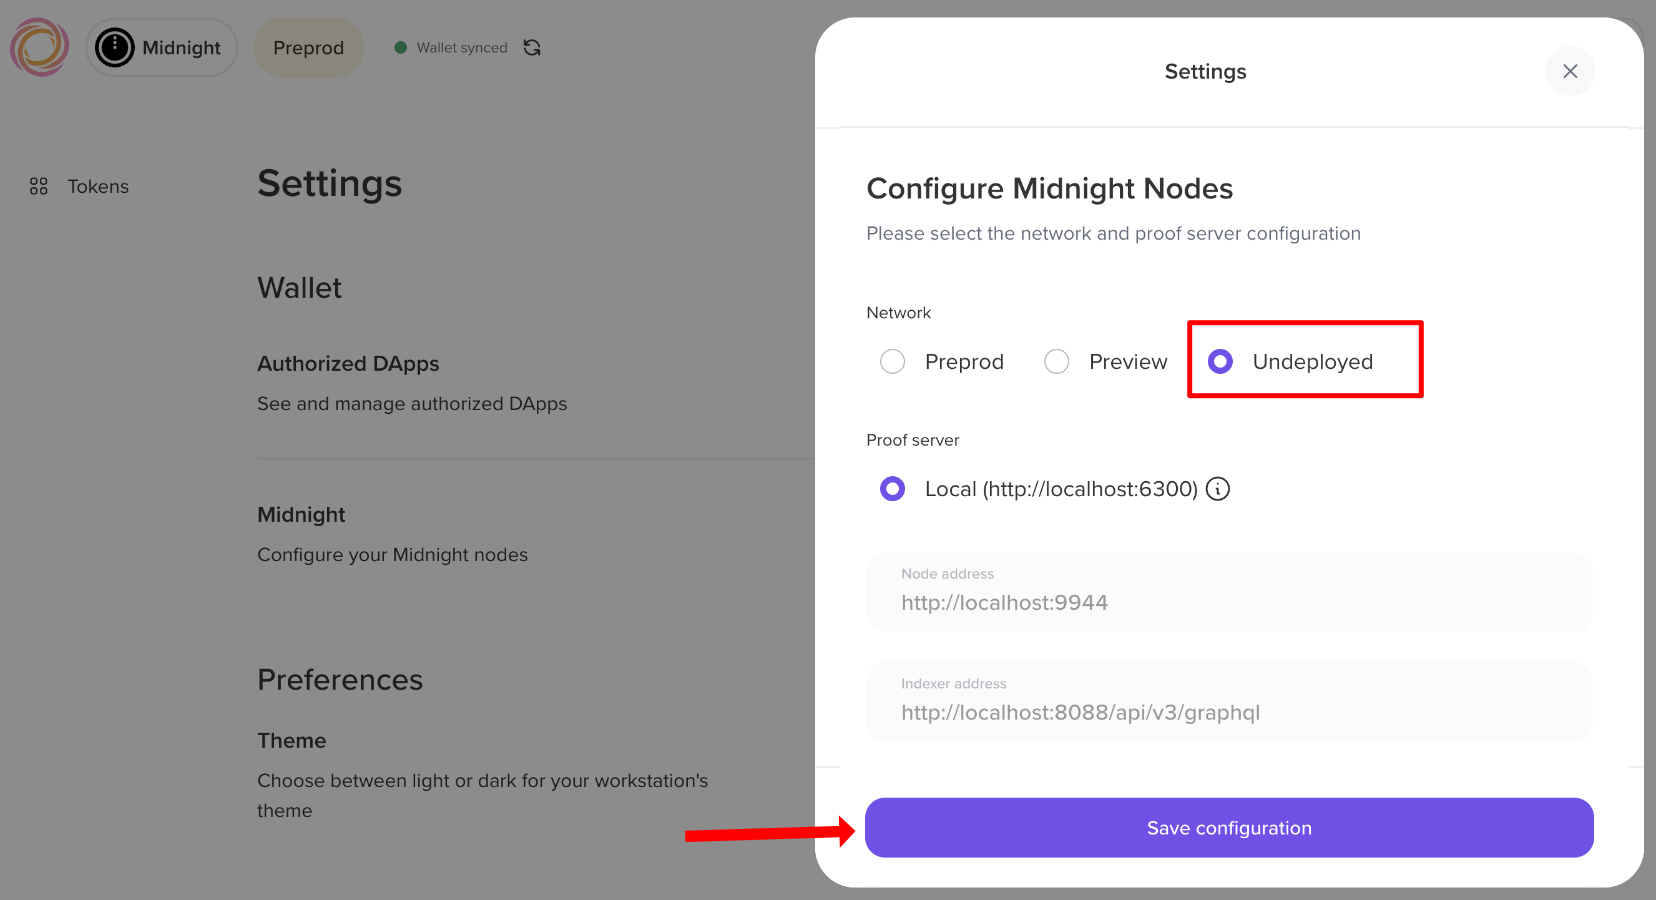This screenshot has height=900, width=1656.
Task: Open the Tokens sidebar item
Action: pyautogui.click(x=97, y=186)
